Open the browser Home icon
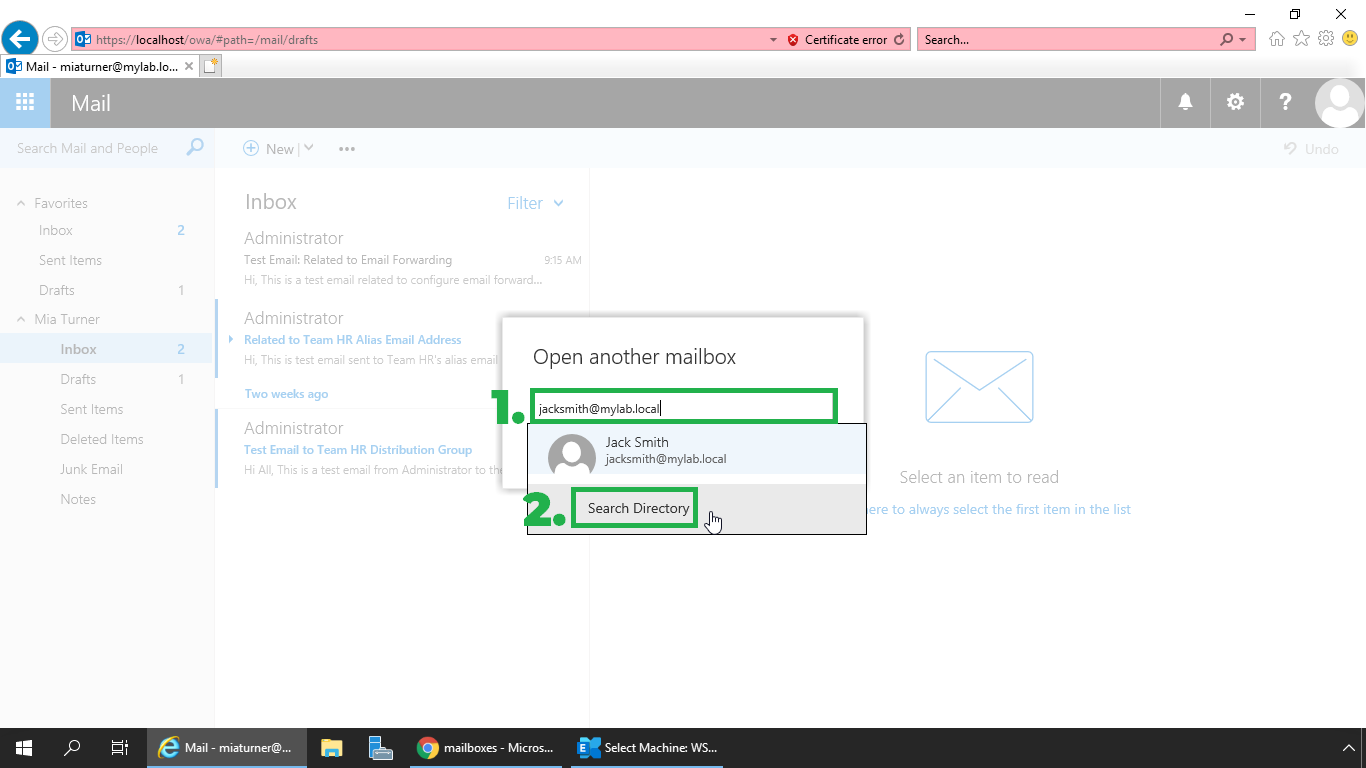This screenshot has width=1366, height=768. 1276,39
